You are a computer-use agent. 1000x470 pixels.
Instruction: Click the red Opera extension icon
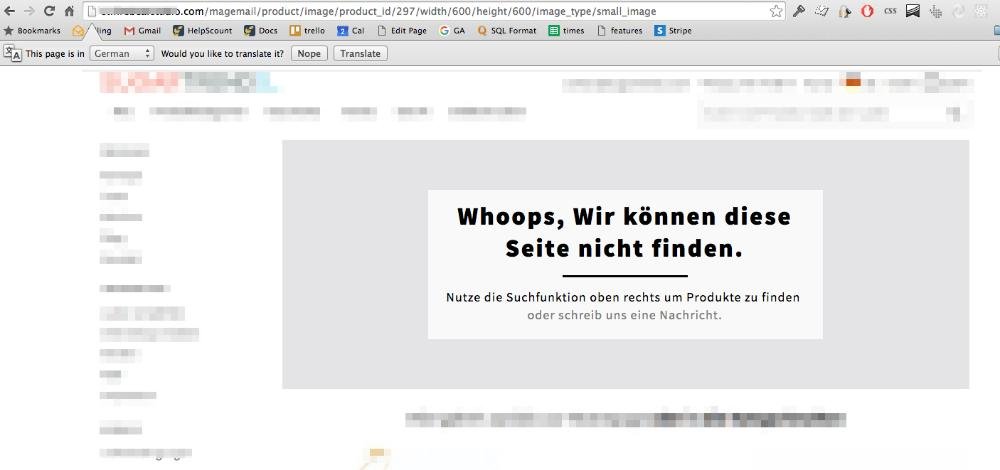point(866,11)
